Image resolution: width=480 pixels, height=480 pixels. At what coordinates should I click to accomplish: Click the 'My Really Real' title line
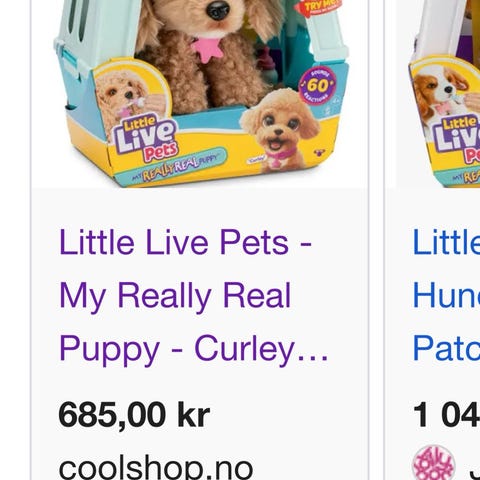pos(175,296)
